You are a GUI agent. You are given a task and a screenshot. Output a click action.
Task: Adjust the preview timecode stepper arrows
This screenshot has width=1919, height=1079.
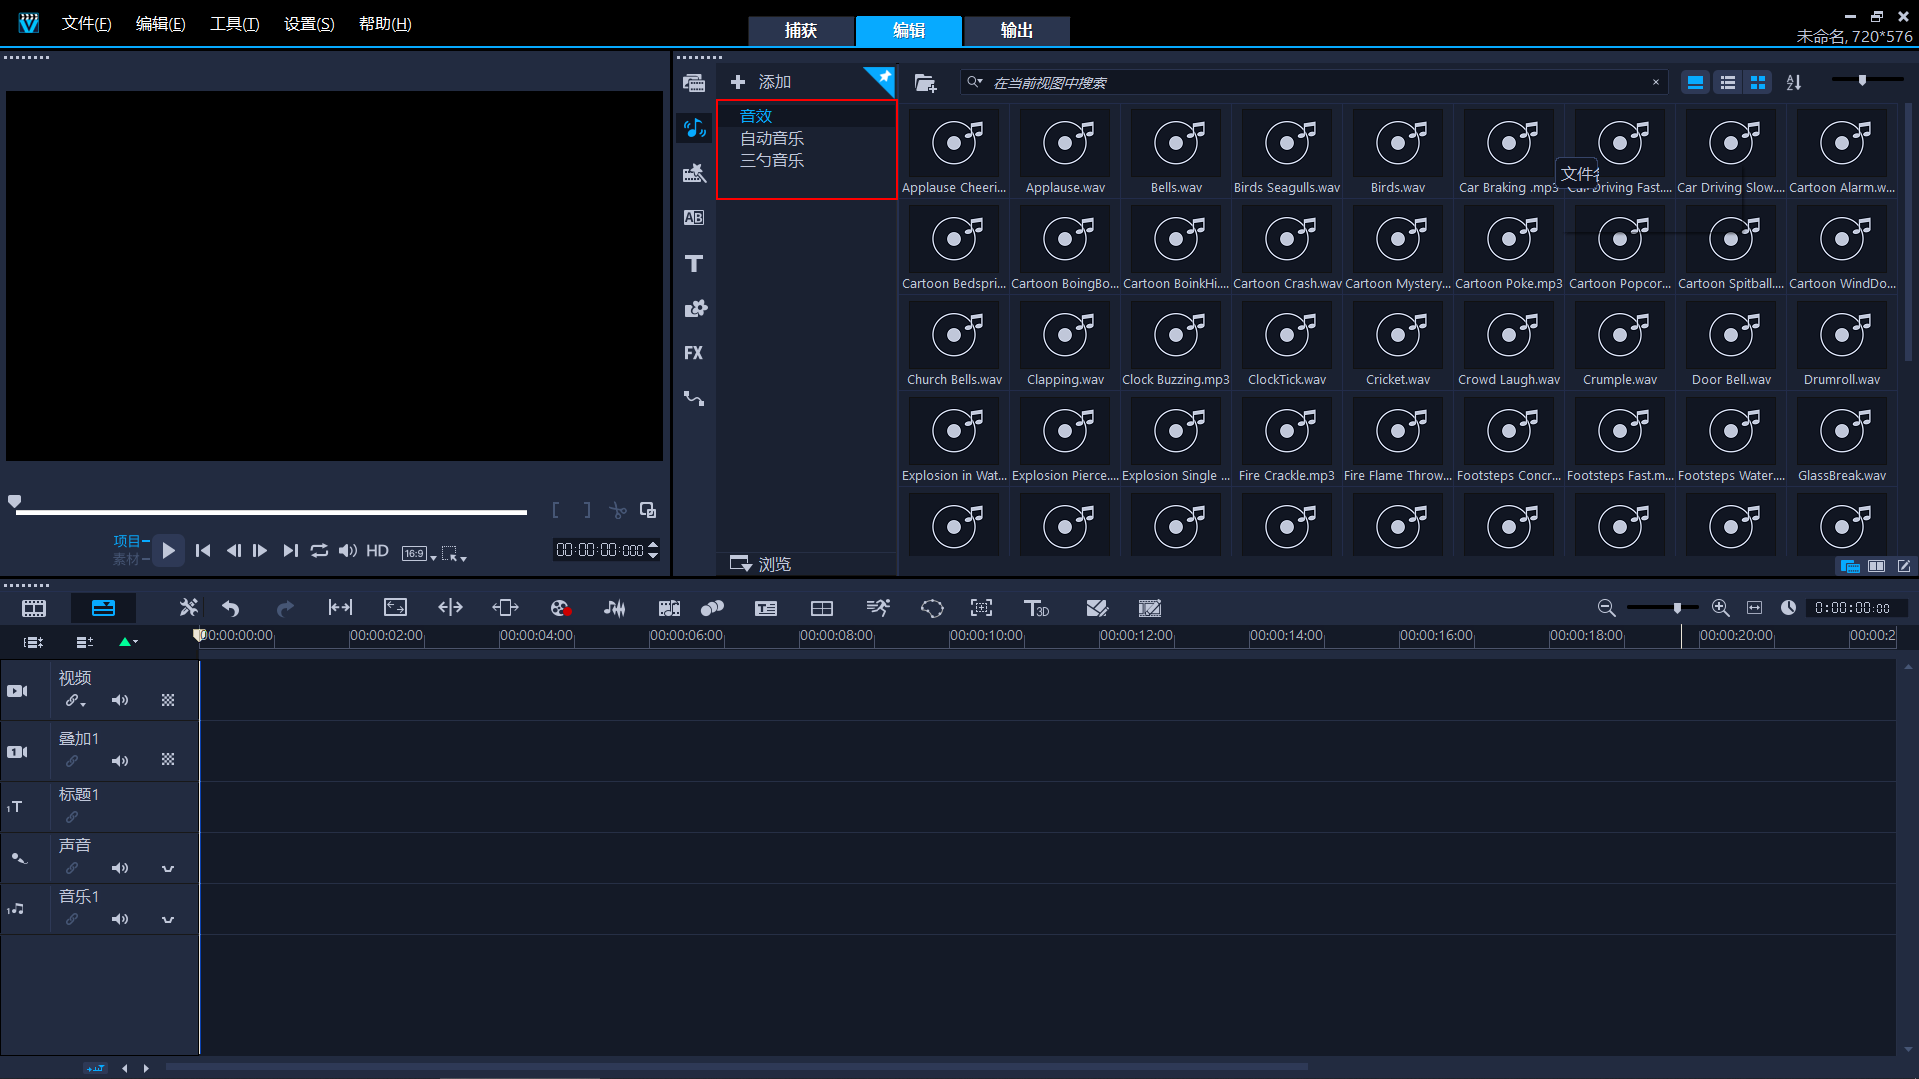[653, 550]
